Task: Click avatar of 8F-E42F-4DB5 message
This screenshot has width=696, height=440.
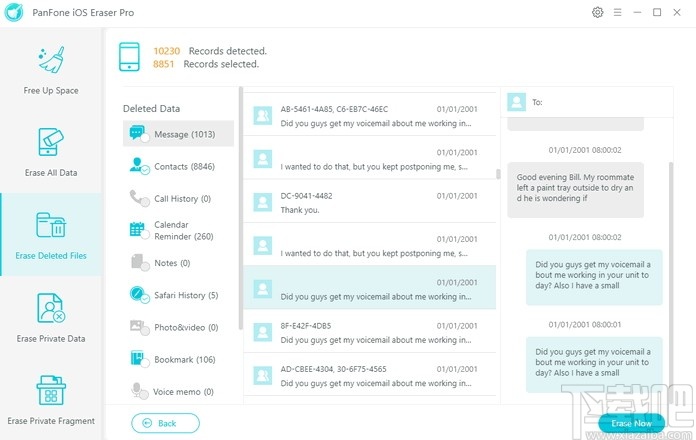Action: pos(262,332)
